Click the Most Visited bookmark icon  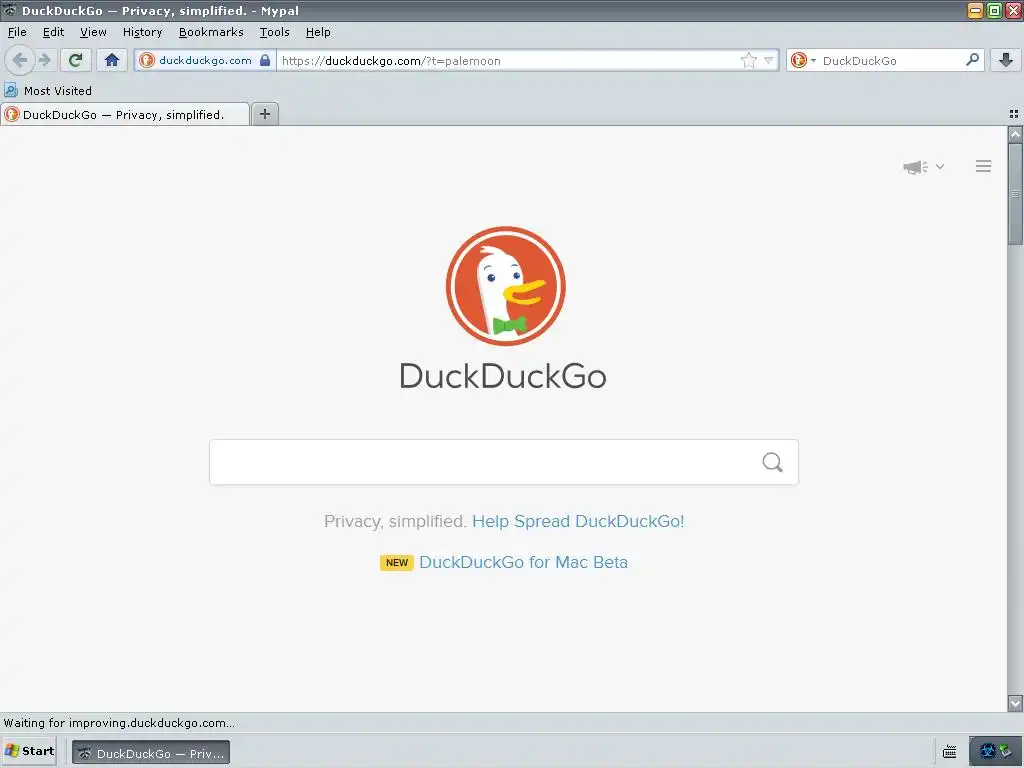pyautogui.click(x=11, y=90)
